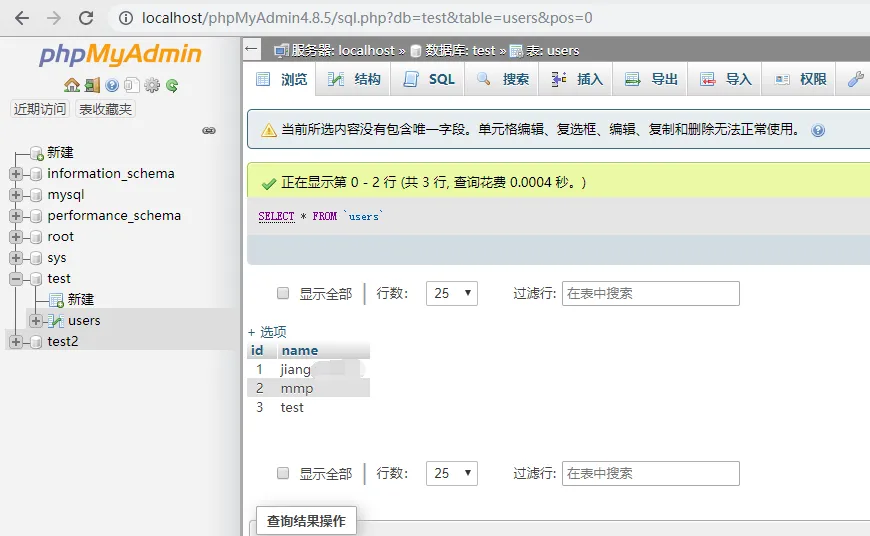870x536 pixels.
Task: Click inside the upper 过滤行 search field
Action: point(650,294)
